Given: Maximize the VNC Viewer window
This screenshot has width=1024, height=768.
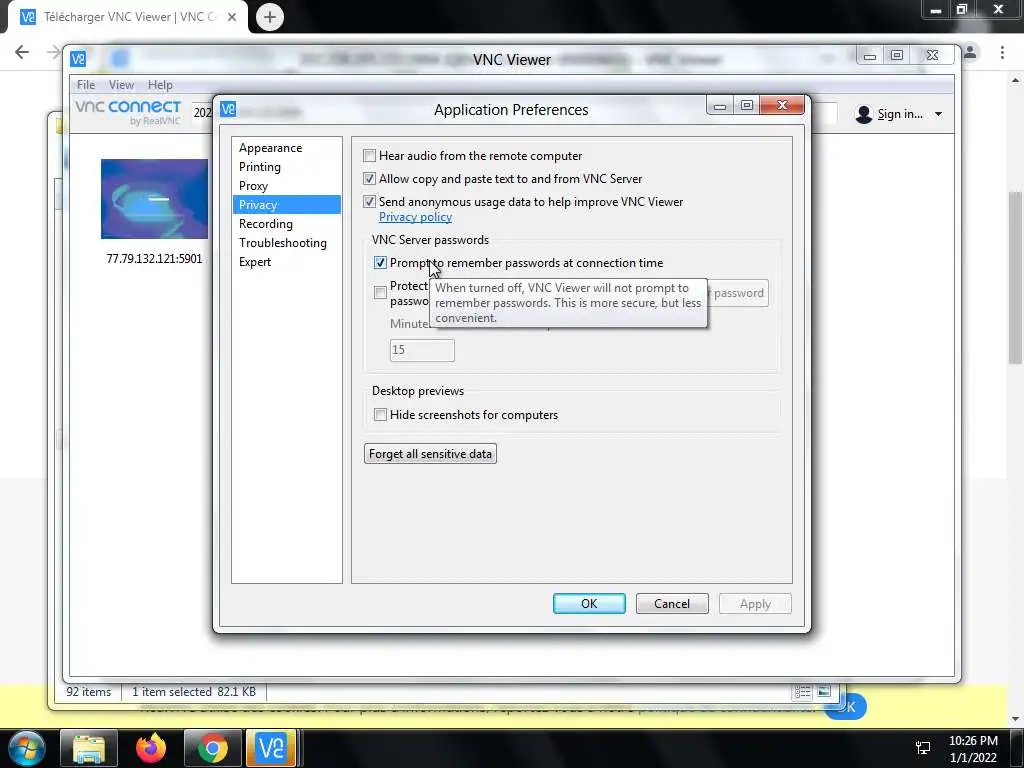Looking at the screenshot, I should point(897,55).
